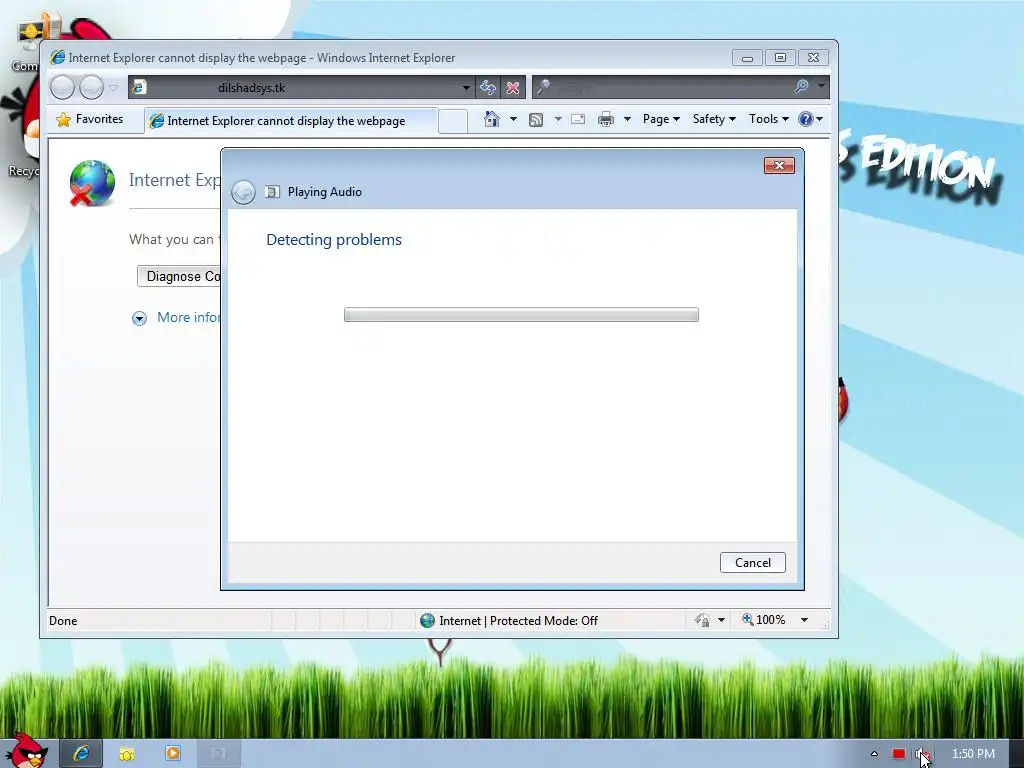The height and width of the screenshot is (768, 1024).
Task: Click the Diagnose Connection Problems button
Action: [180, 276]
